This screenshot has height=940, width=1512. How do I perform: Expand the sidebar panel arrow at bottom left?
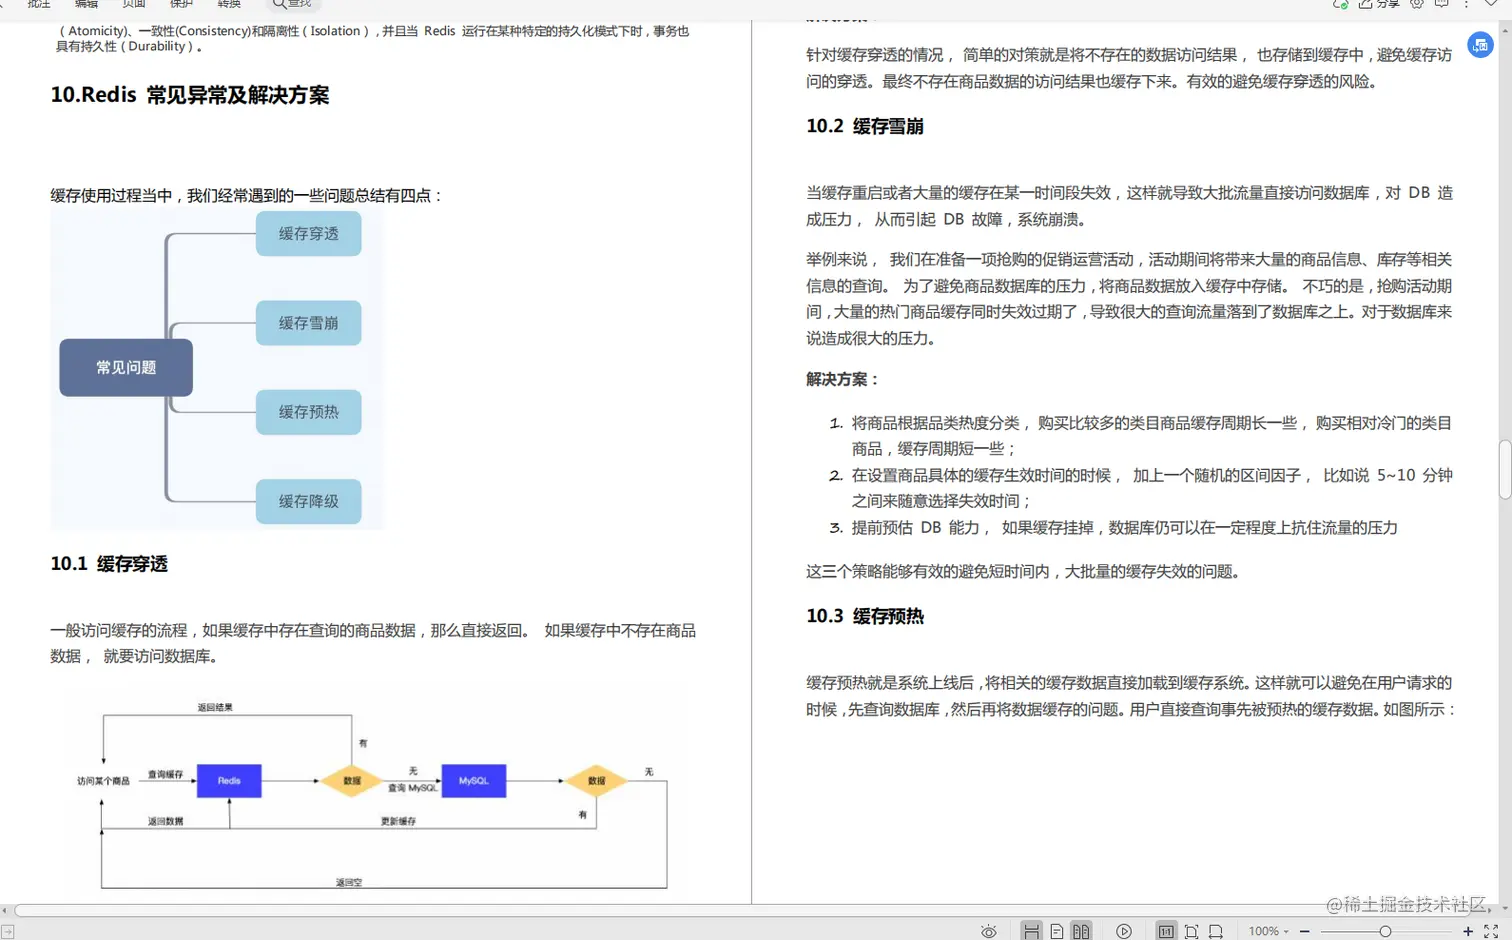[x=8, y=931]
